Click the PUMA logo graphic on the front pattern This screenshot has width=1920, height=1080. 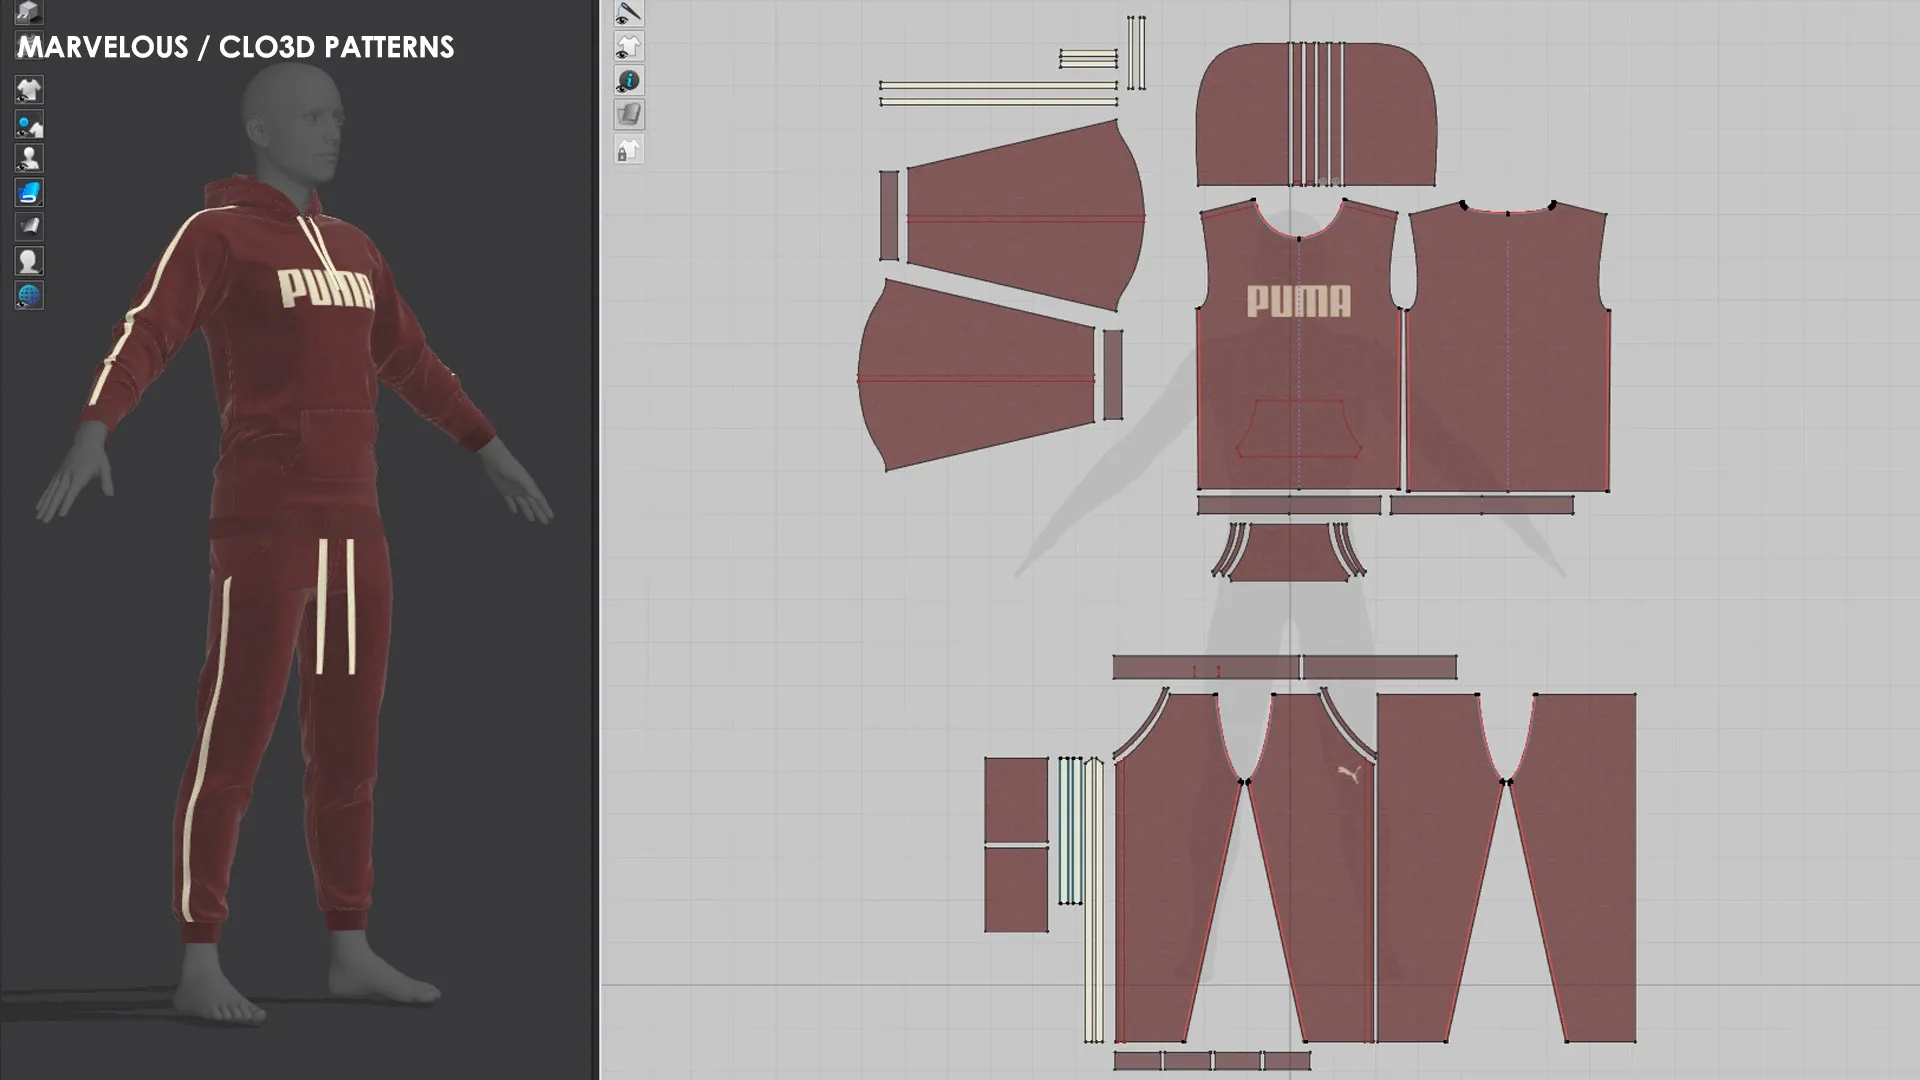1298,301
